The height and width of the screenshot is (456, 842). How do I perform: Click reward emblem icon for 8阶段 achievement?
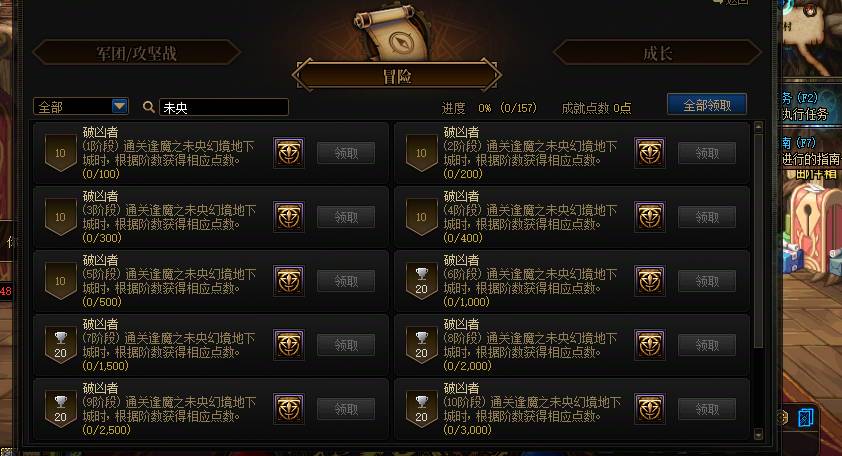point(650,345)
